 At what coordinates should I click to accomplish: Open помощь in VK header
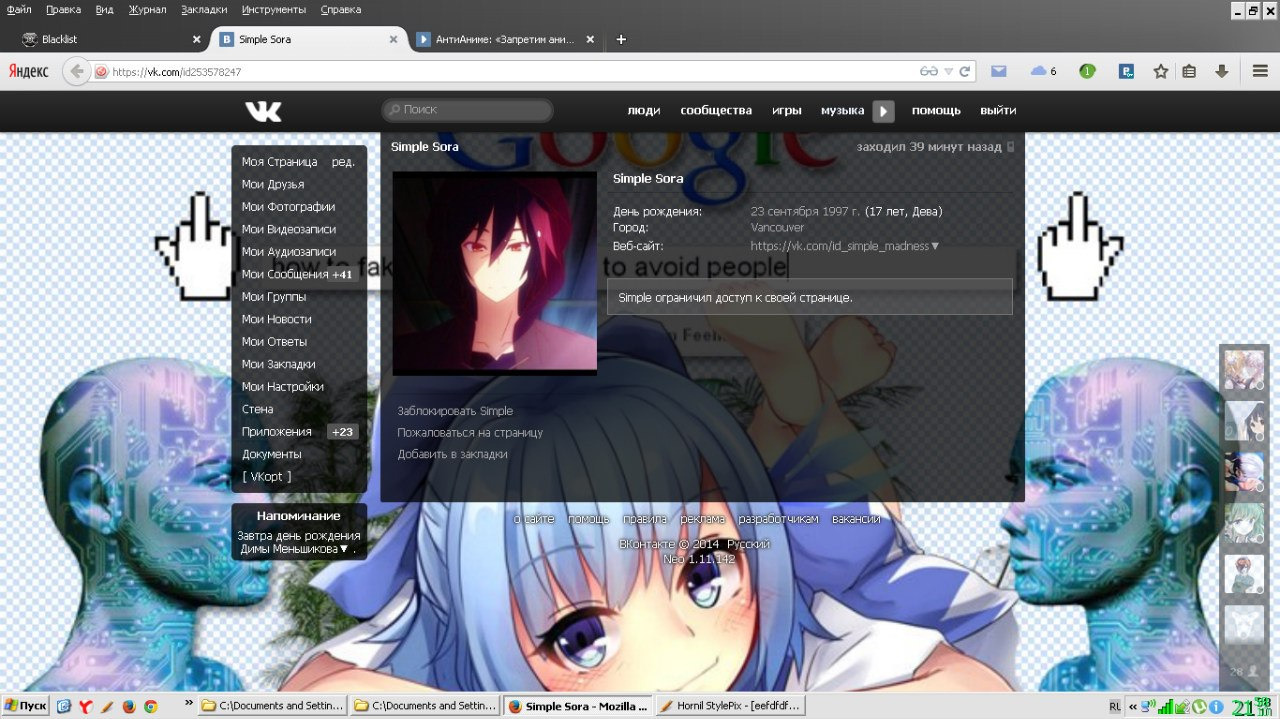(936, 110)
